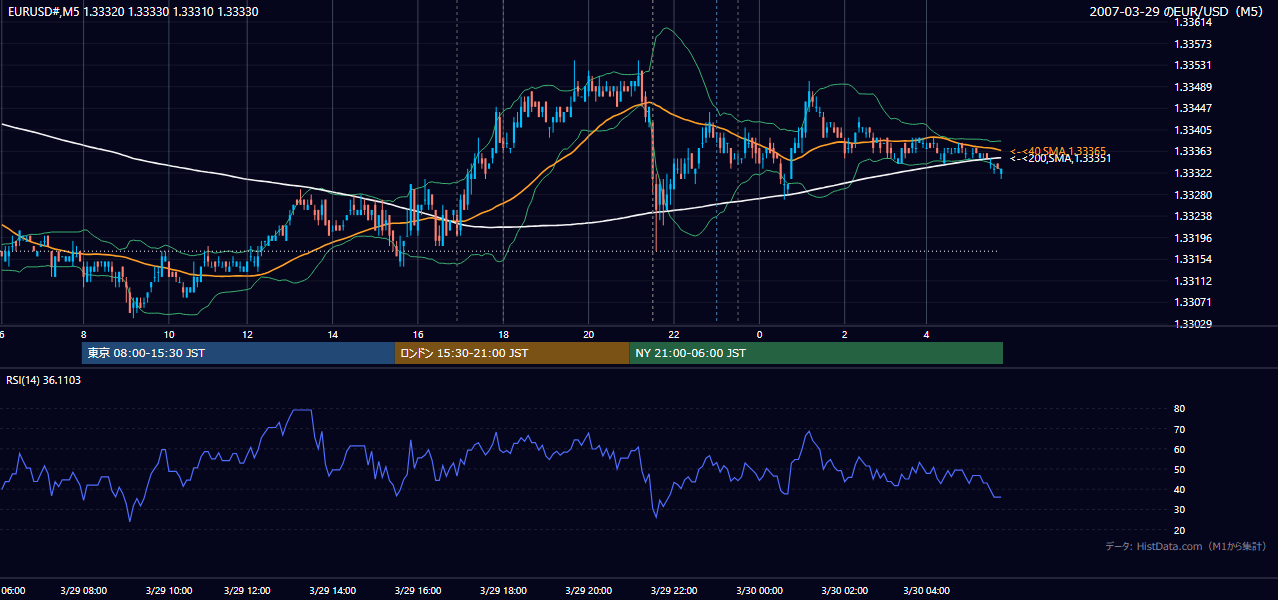The height and width of the screenshot is (600, 1278).
Task: Click the 3/29 14:00 time label
Action: point(335,590)
